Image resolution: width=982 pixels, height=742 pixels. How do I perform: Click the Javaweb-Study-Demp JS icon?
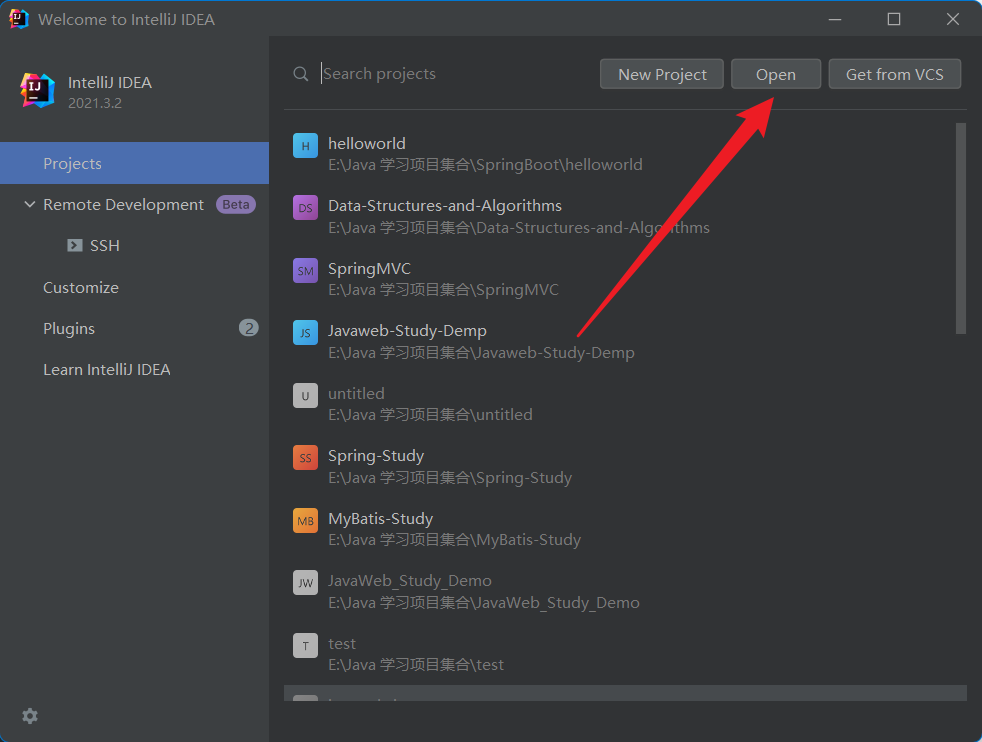[305, 332]
